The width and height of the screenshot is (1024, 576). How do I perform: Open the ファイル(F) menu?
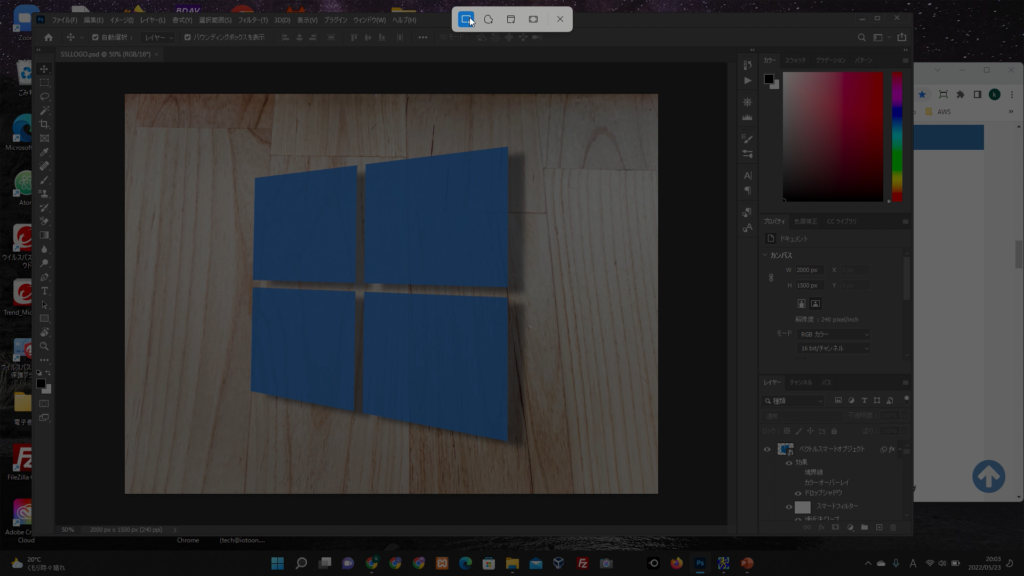65,20
